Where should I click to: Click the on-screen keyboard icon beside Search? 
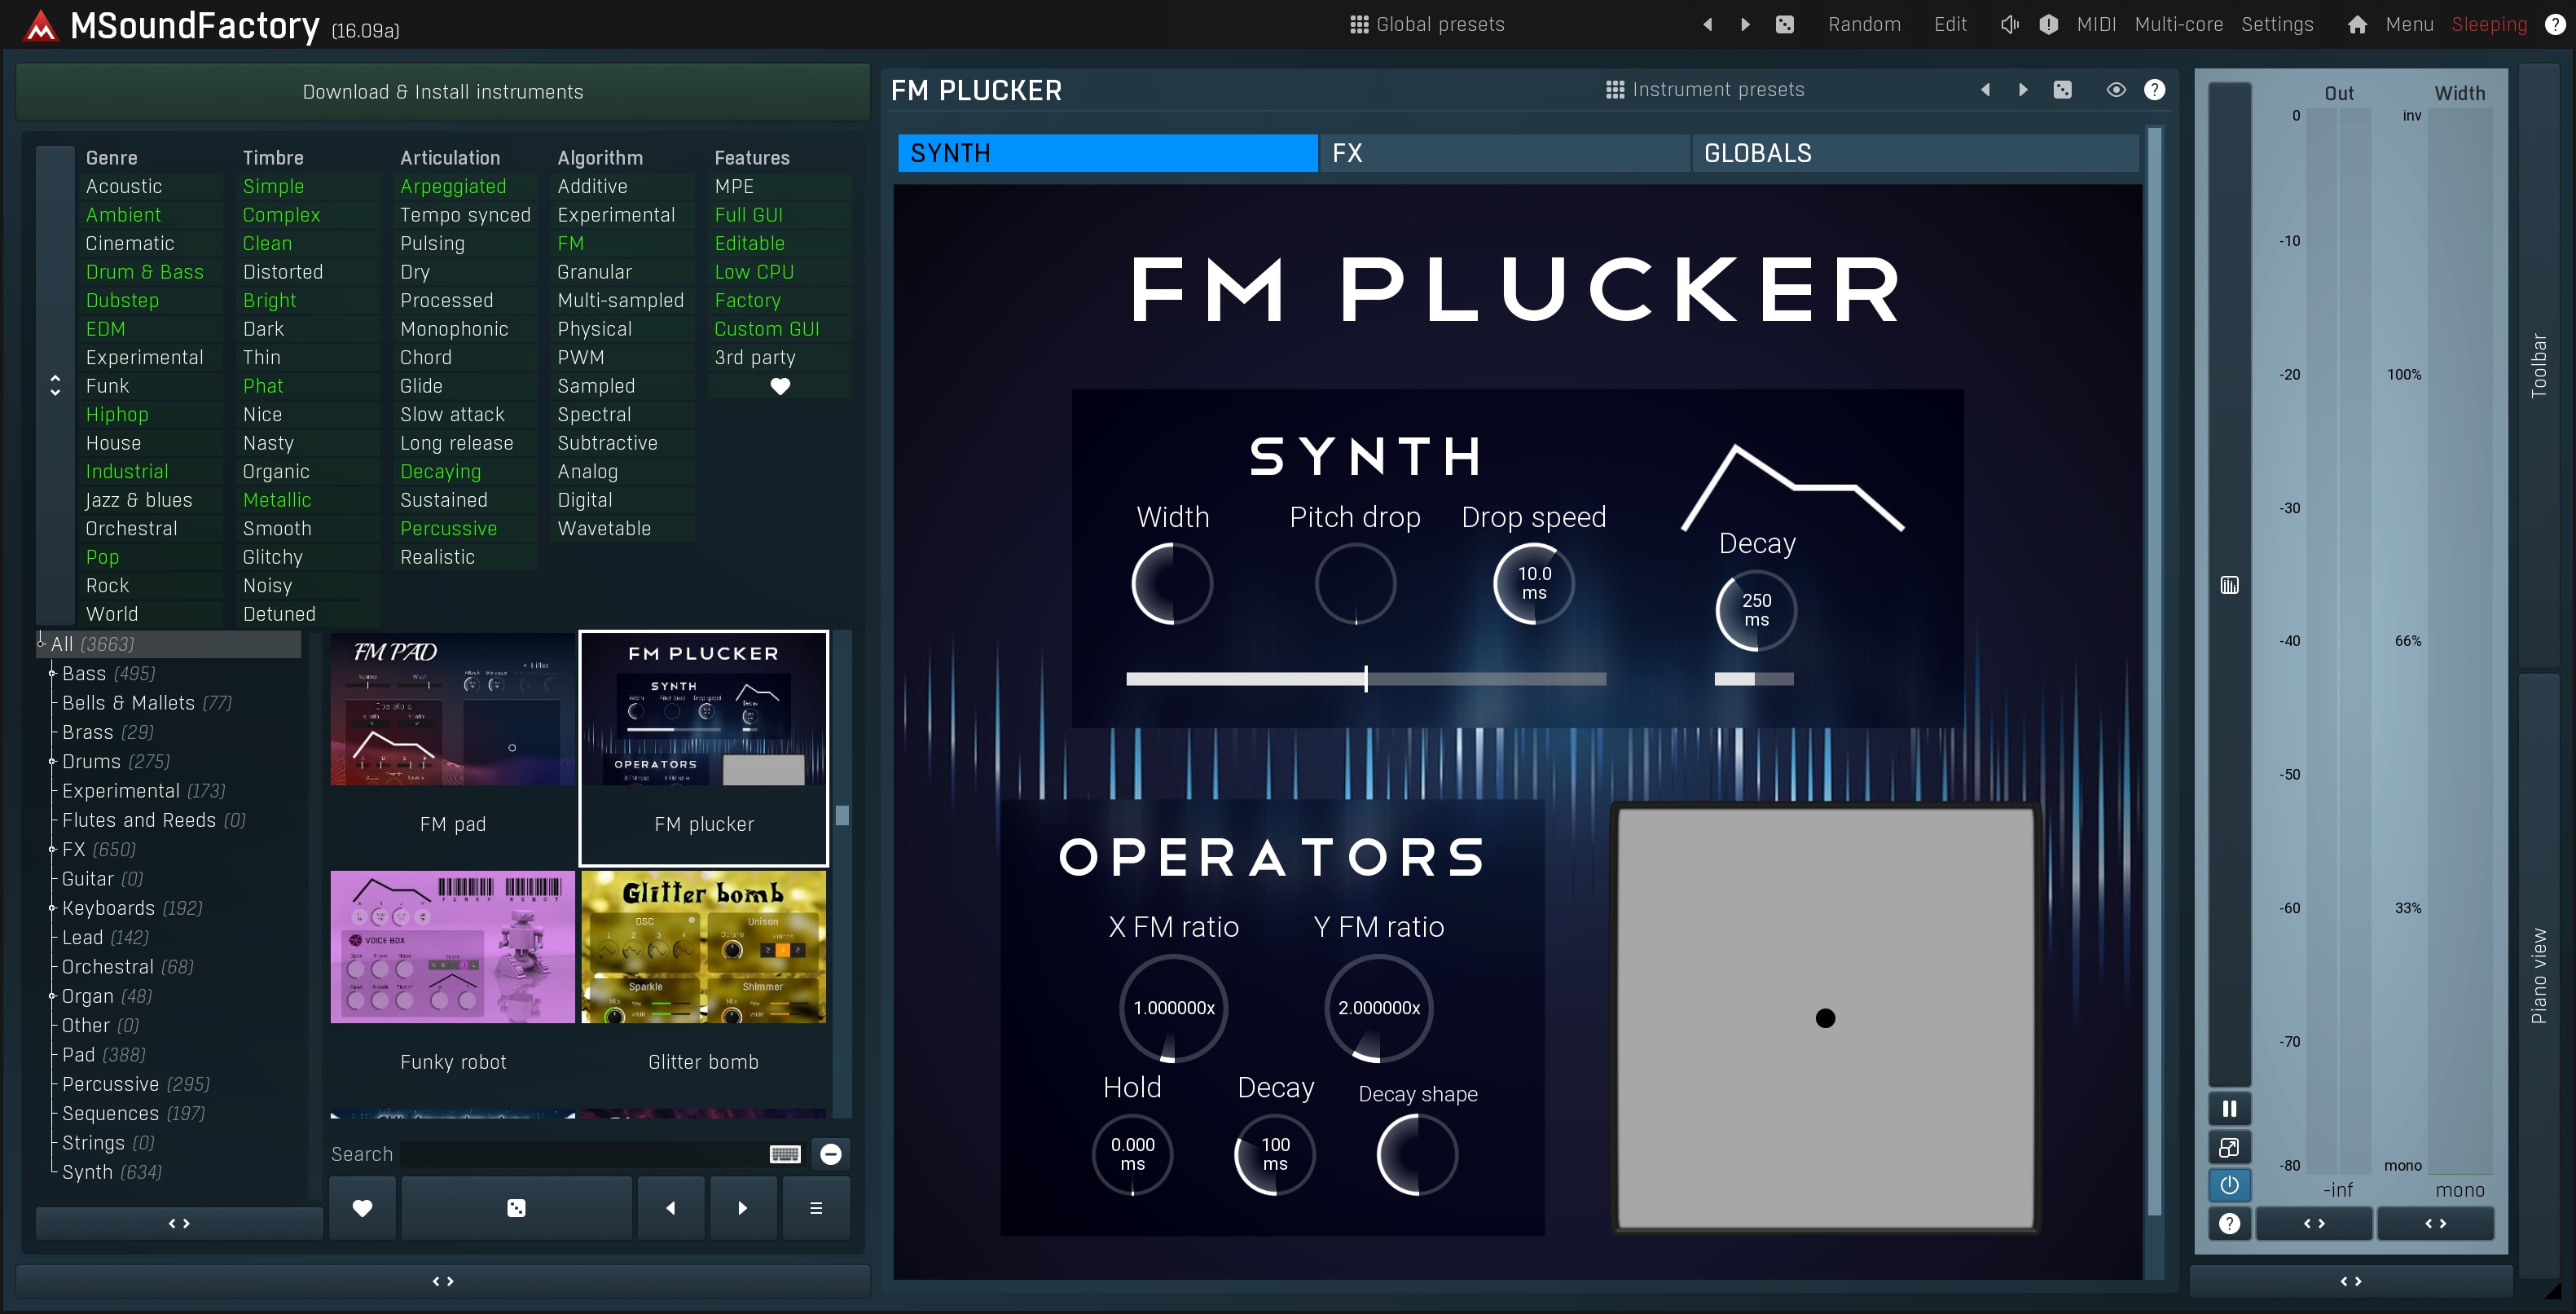[785, 1154]
